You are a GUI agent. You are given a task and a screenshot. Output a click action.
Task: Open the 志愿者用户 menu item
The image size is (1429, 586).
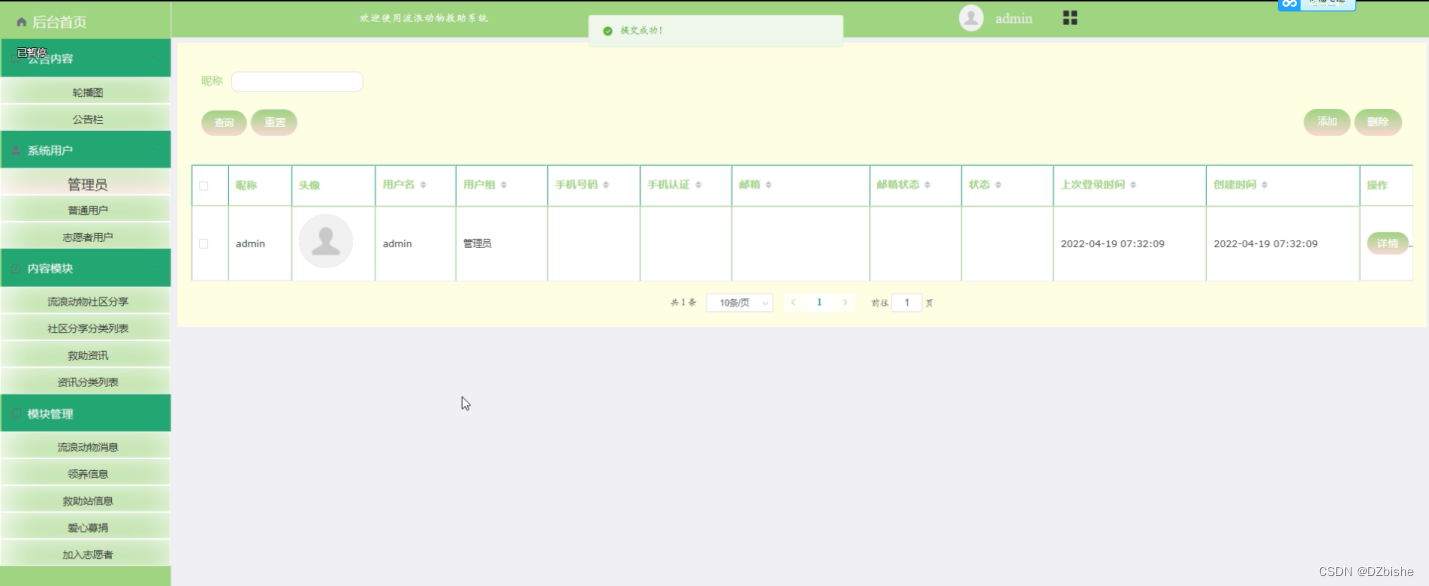point(85,237)
